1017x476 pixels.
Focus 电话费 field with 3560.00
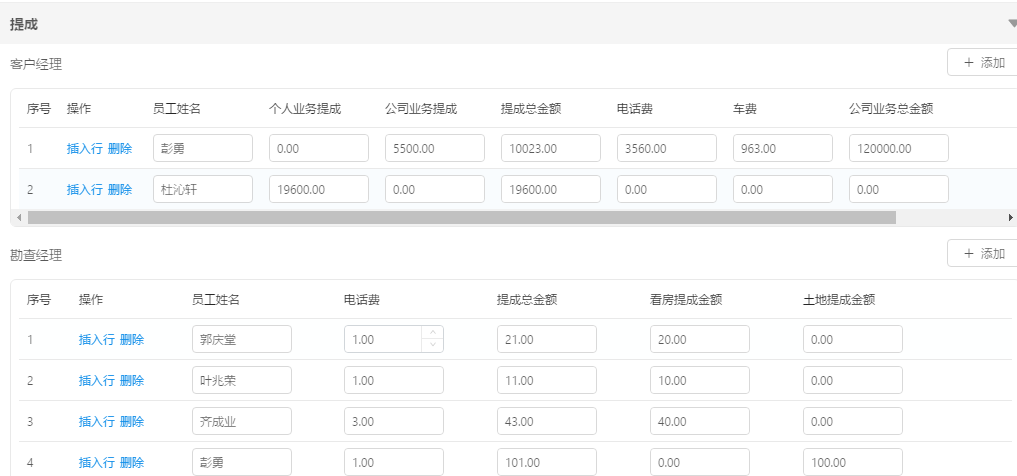pyautogui.click(x=667, y=149)
